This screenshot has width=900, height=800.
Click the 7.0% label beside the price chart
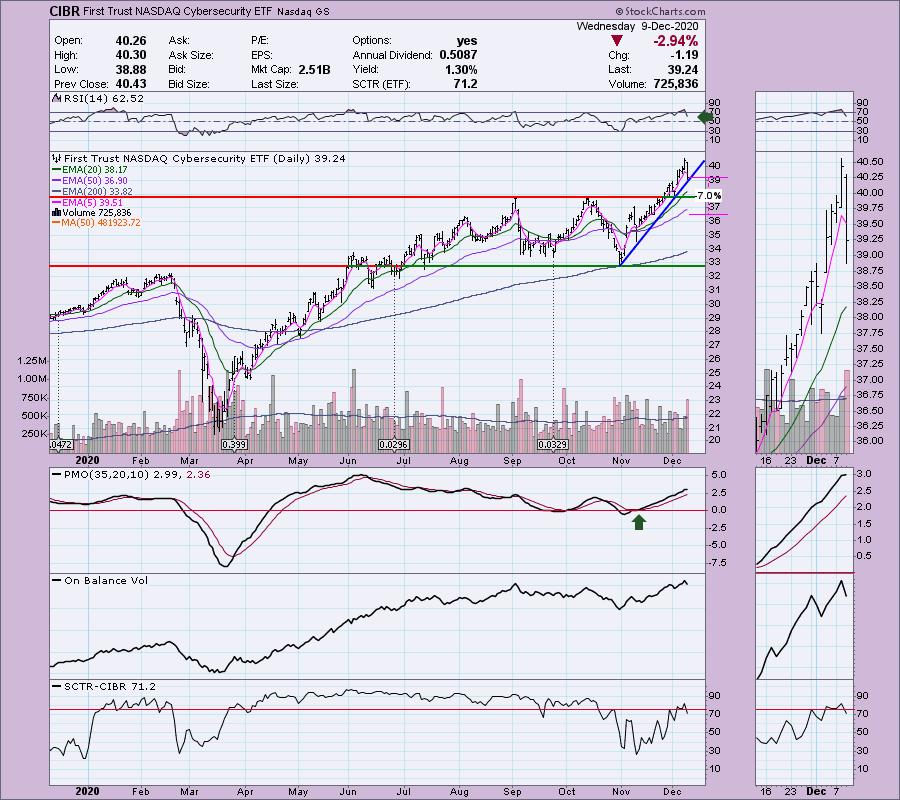pyautogui.click(x=709, y=196)
